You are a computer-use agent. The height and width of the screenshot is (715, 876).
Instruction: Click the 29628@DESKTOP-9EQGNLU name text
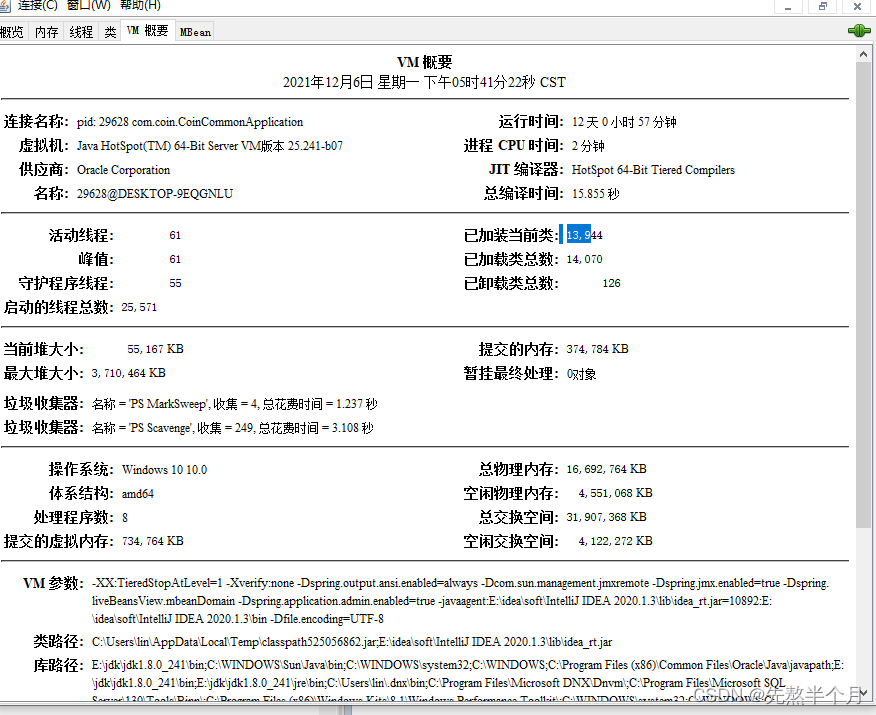(x=155, y=194)
